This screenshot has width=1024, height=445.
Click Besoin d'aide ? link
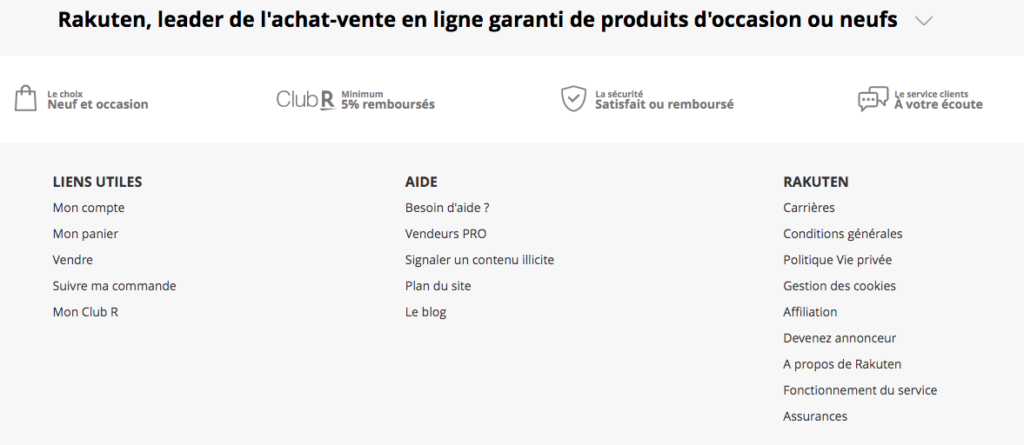tap(447, 208)
